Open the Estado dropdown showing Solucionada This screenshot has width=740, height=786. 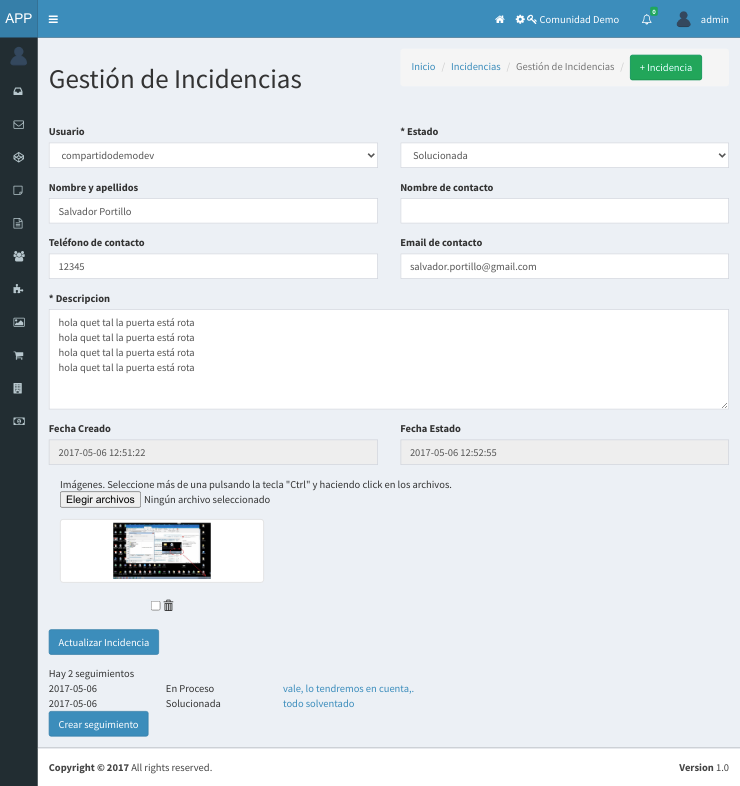pyautogui.click(x=564, y=155)
